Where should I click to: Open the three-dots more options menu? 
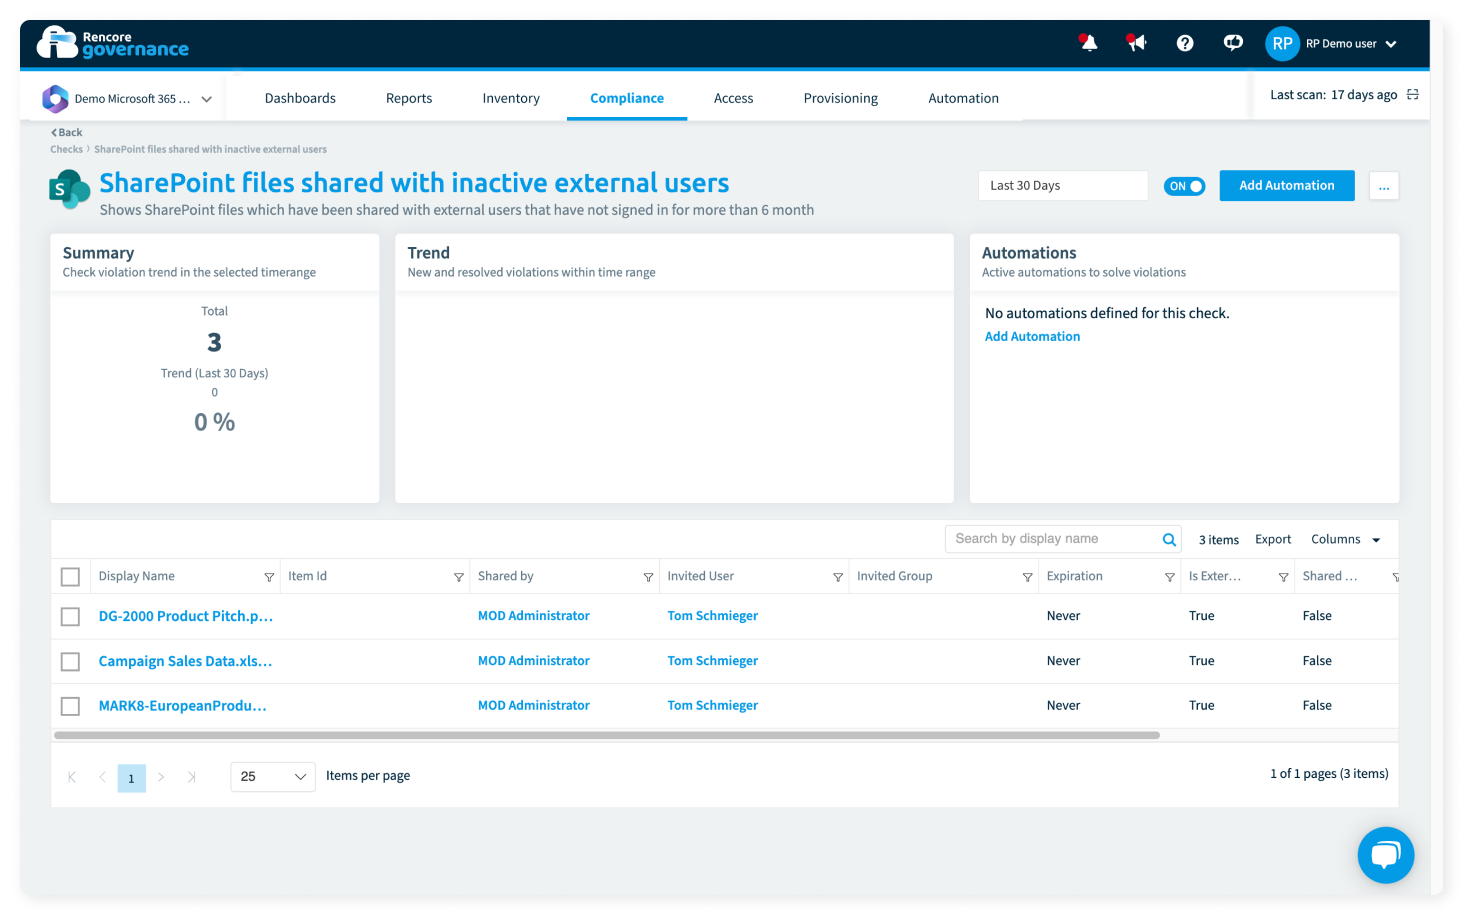click(1384, 186)
